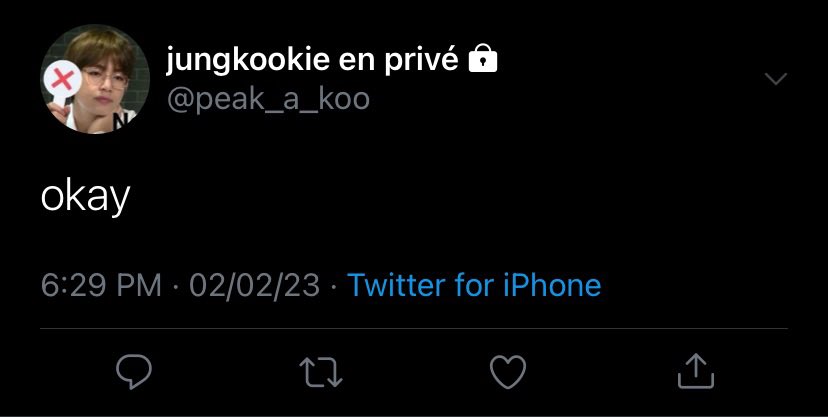The image size is (828, 417).
Task: Open the Twitter for iPhone source link
Action: pyautogui.click(x=474, y=285)
